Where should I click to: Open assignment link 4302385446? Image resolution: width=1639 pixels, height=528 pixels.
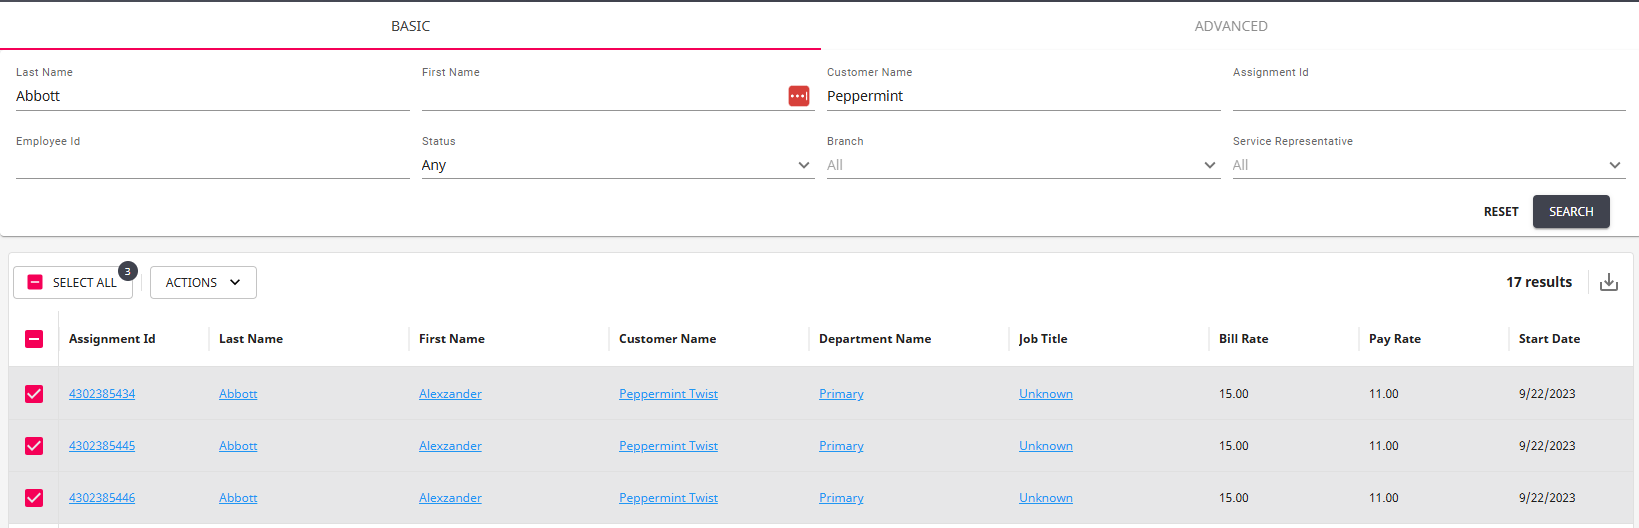point(102,498)
